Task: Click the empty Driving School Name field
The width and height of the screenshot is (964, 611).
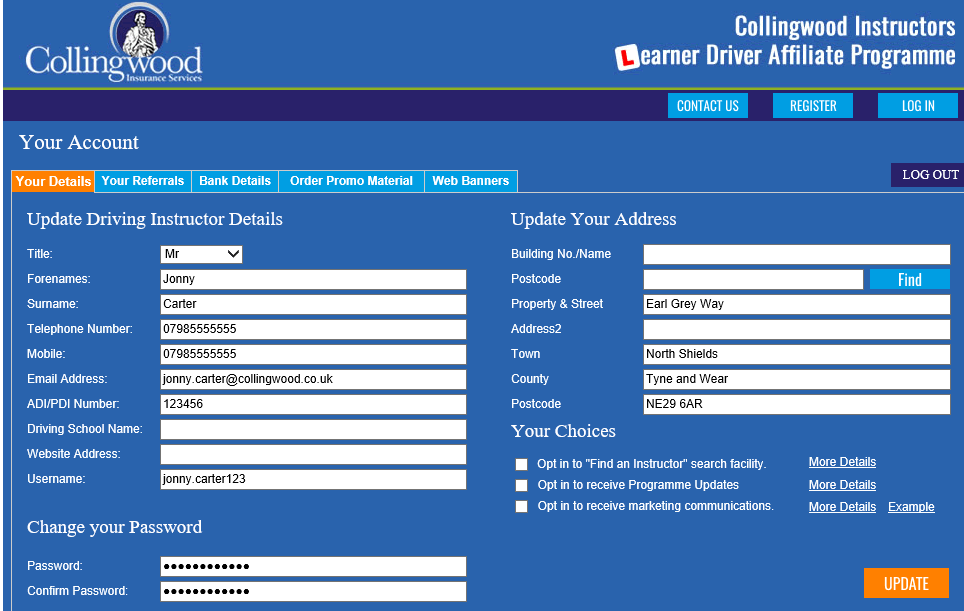Action: 313,429
